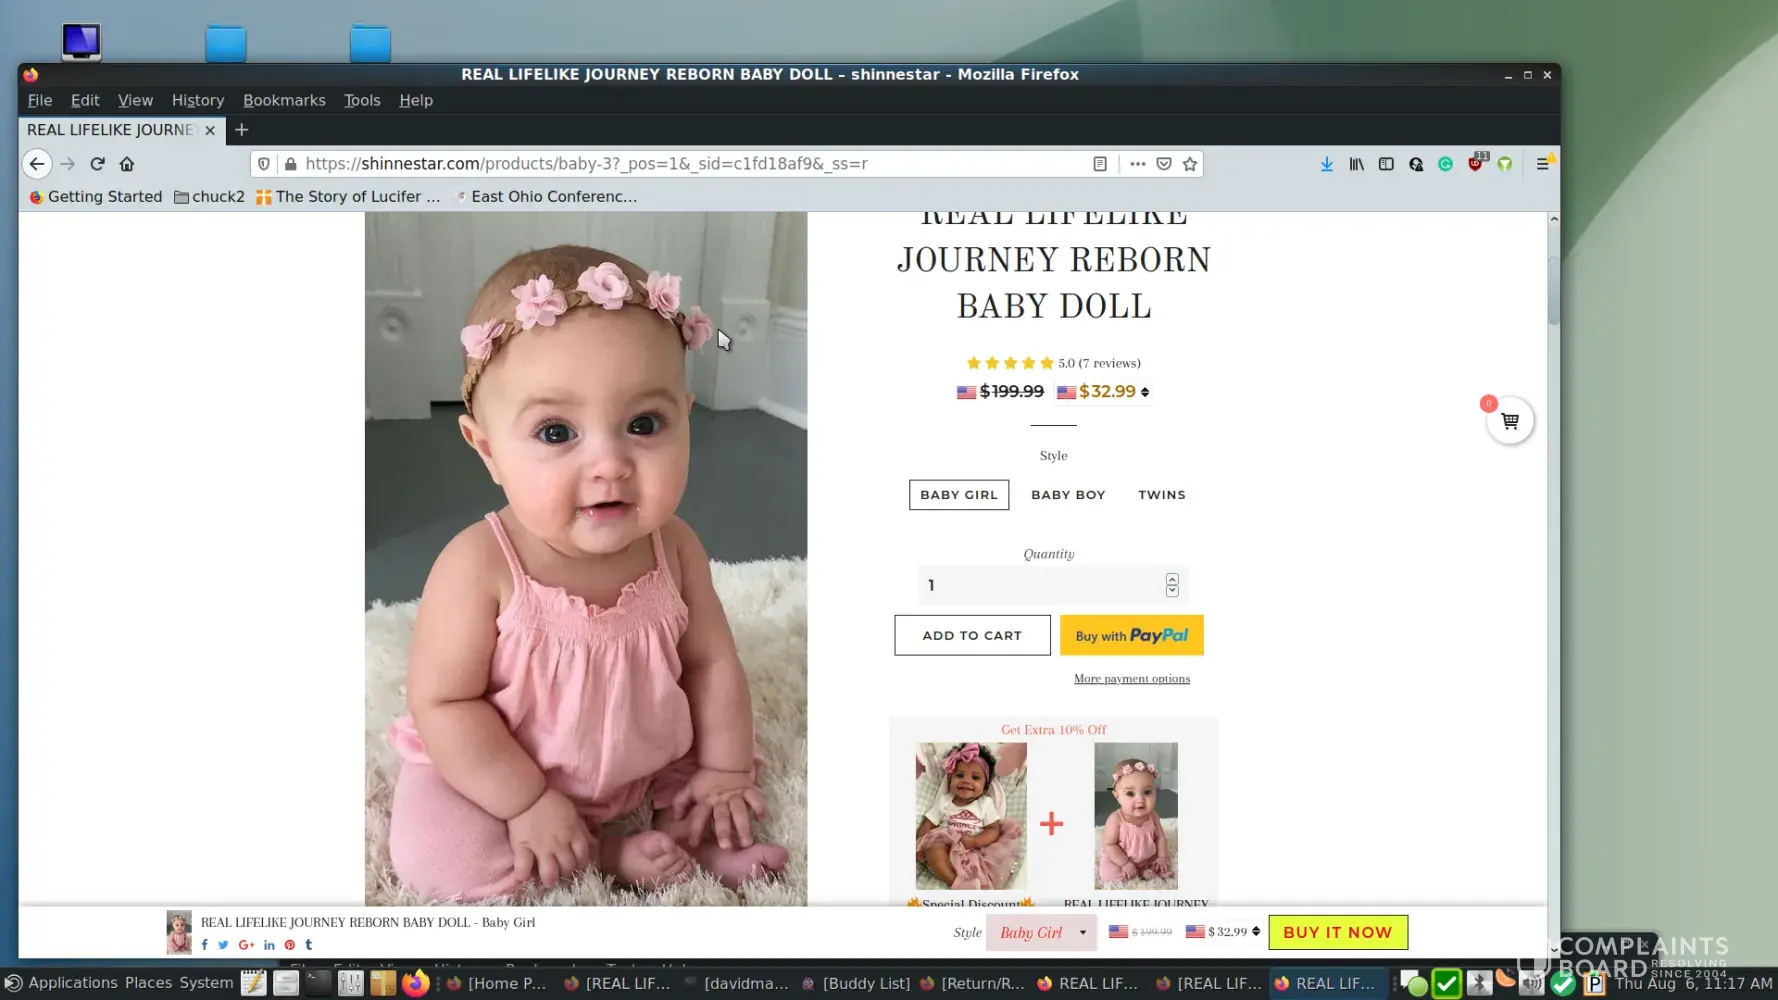The image size is (1778, 1000).
Task: Open the Library icon in the toolbar
Action: click(1356, 164)
